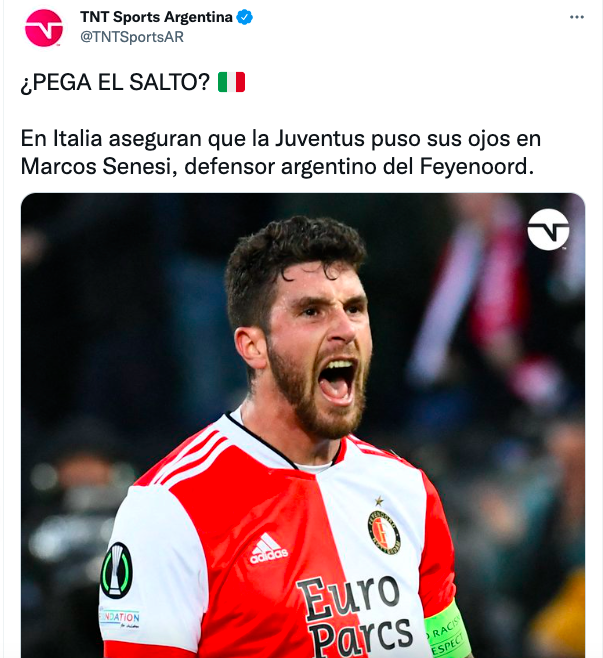
Task: Click the Euro Parcs sponsor lettering
Action: point(355,615)
